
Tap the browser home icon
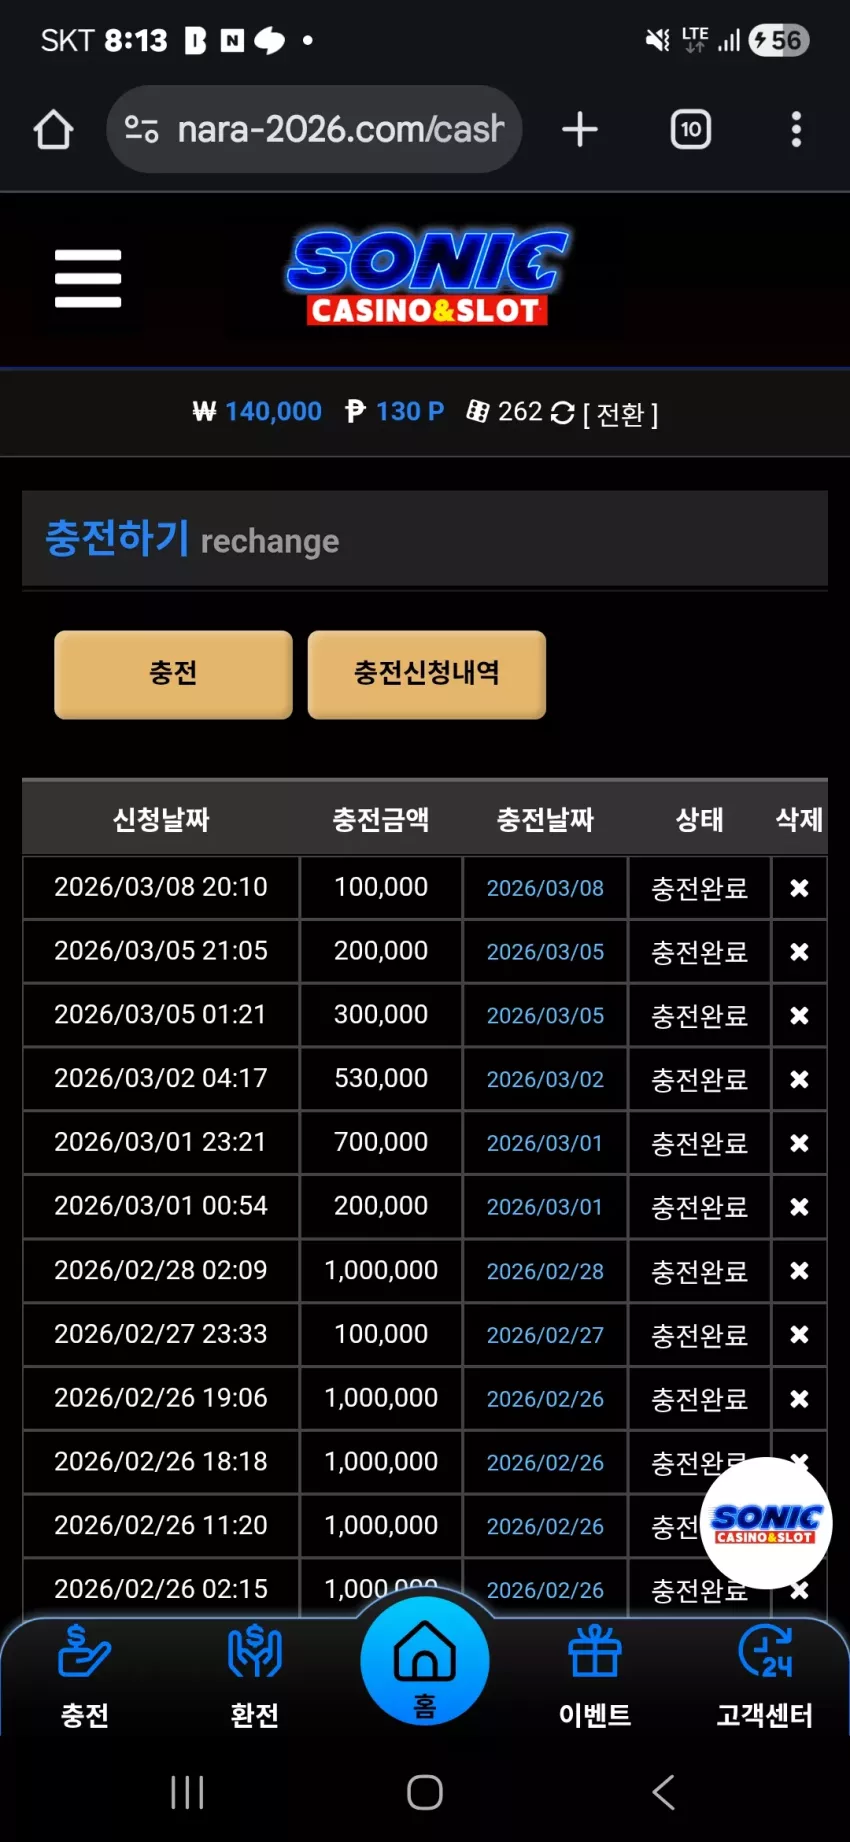tap(53, 129)
